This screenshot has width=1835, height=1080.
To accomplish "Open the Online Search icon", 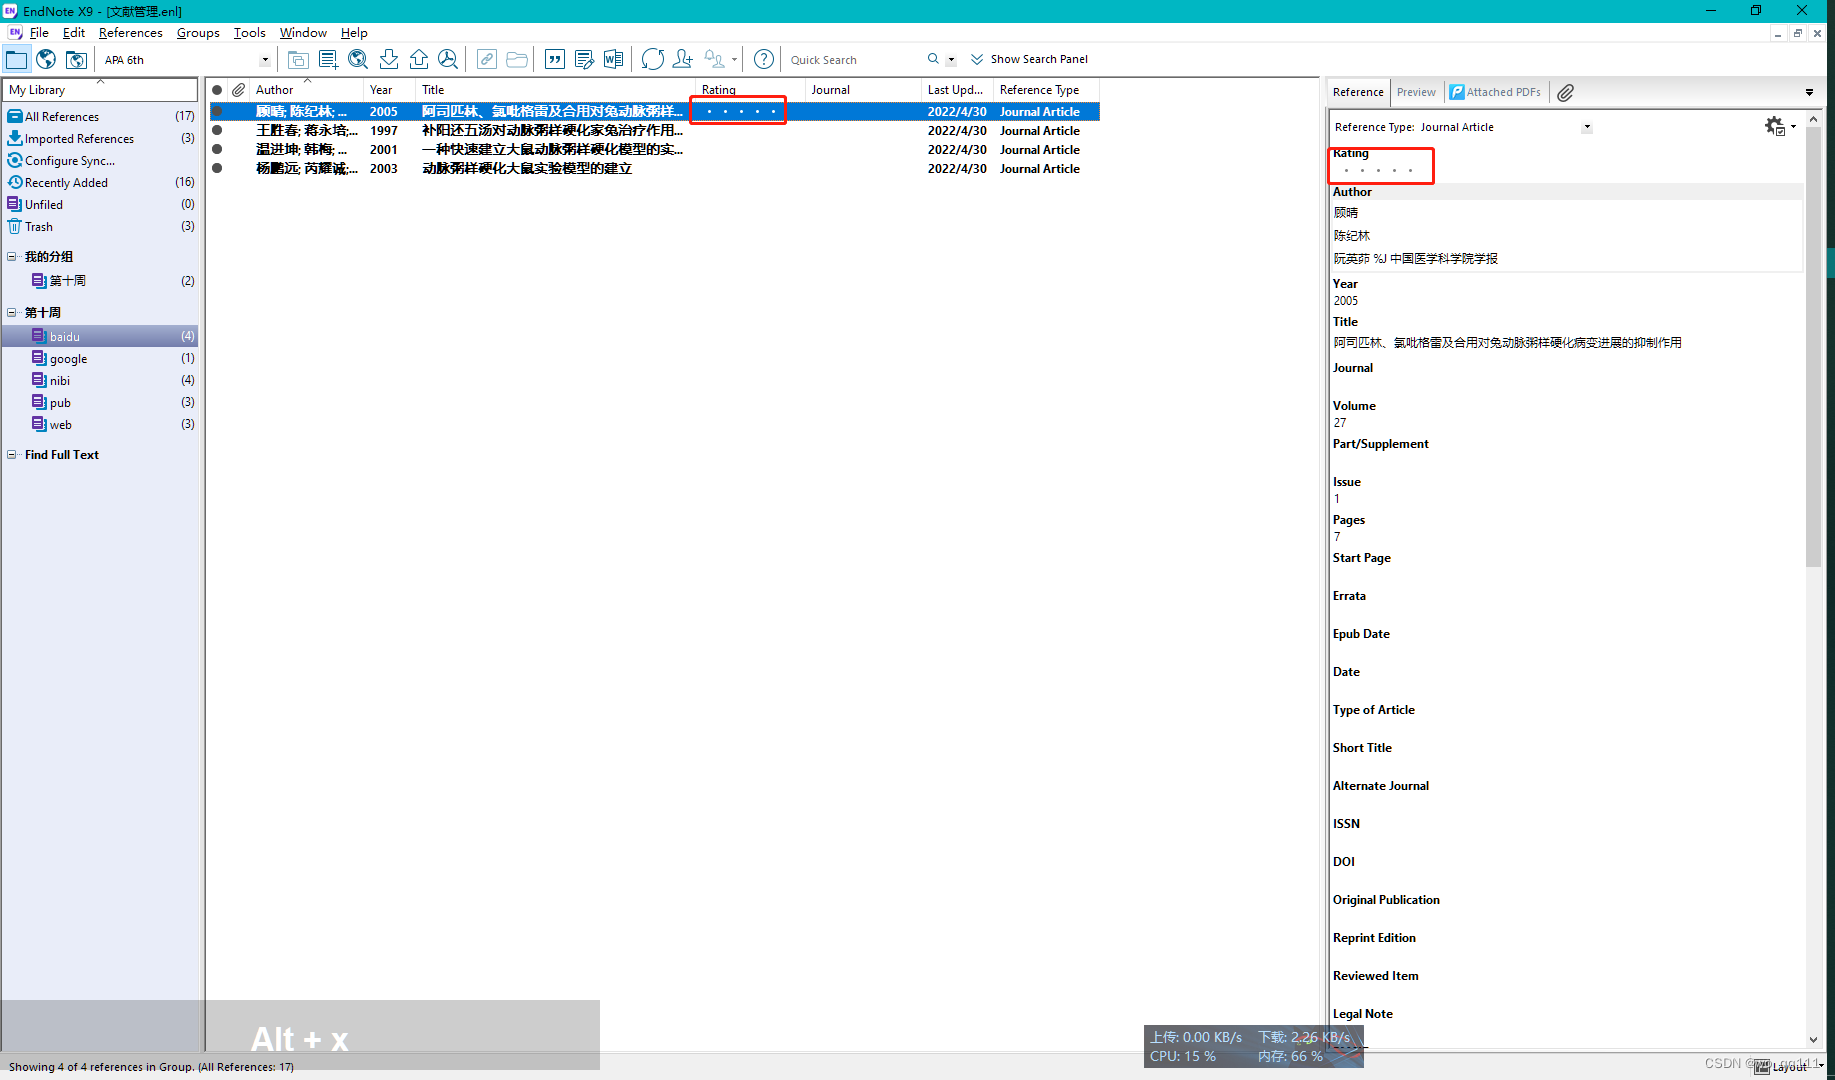I will [x=358, y=59].
